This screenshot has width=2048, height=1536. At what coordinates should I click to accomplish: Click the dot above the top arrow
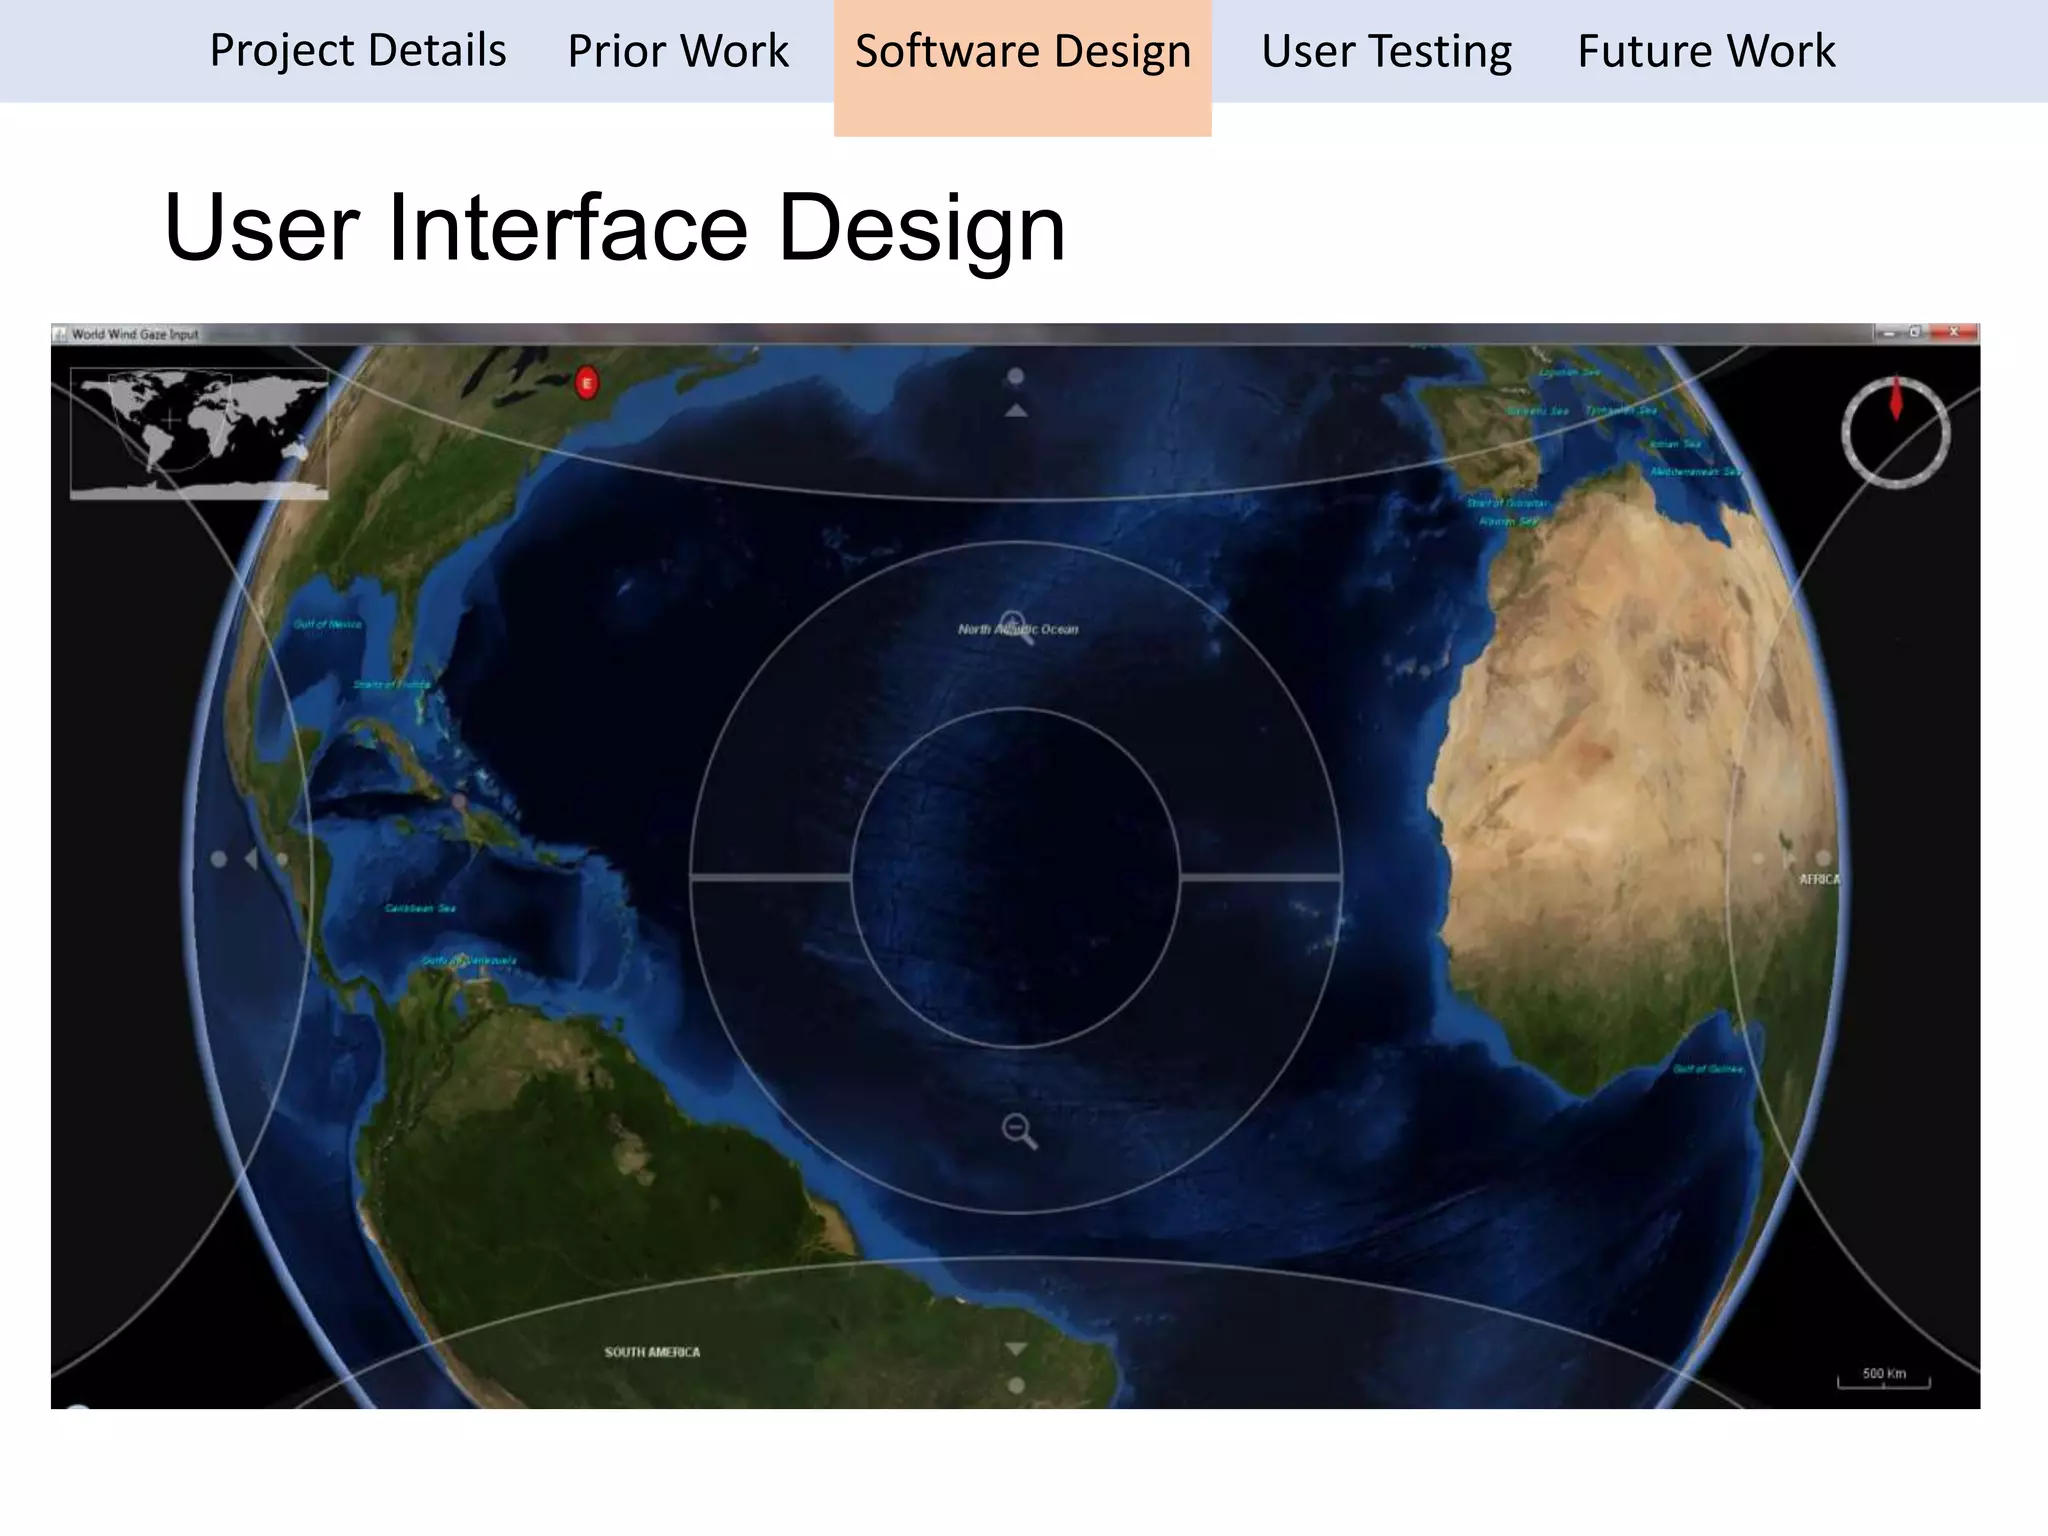pos(1016,376)
